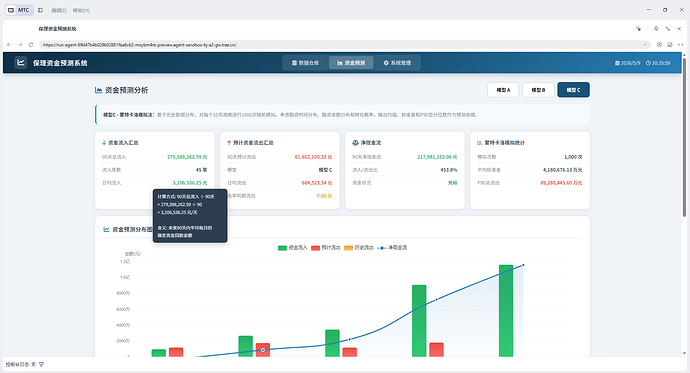This screenshot has width=690, height=373.
Task: Switch to the 资金预测 tab
Action: tap(351, 63)
